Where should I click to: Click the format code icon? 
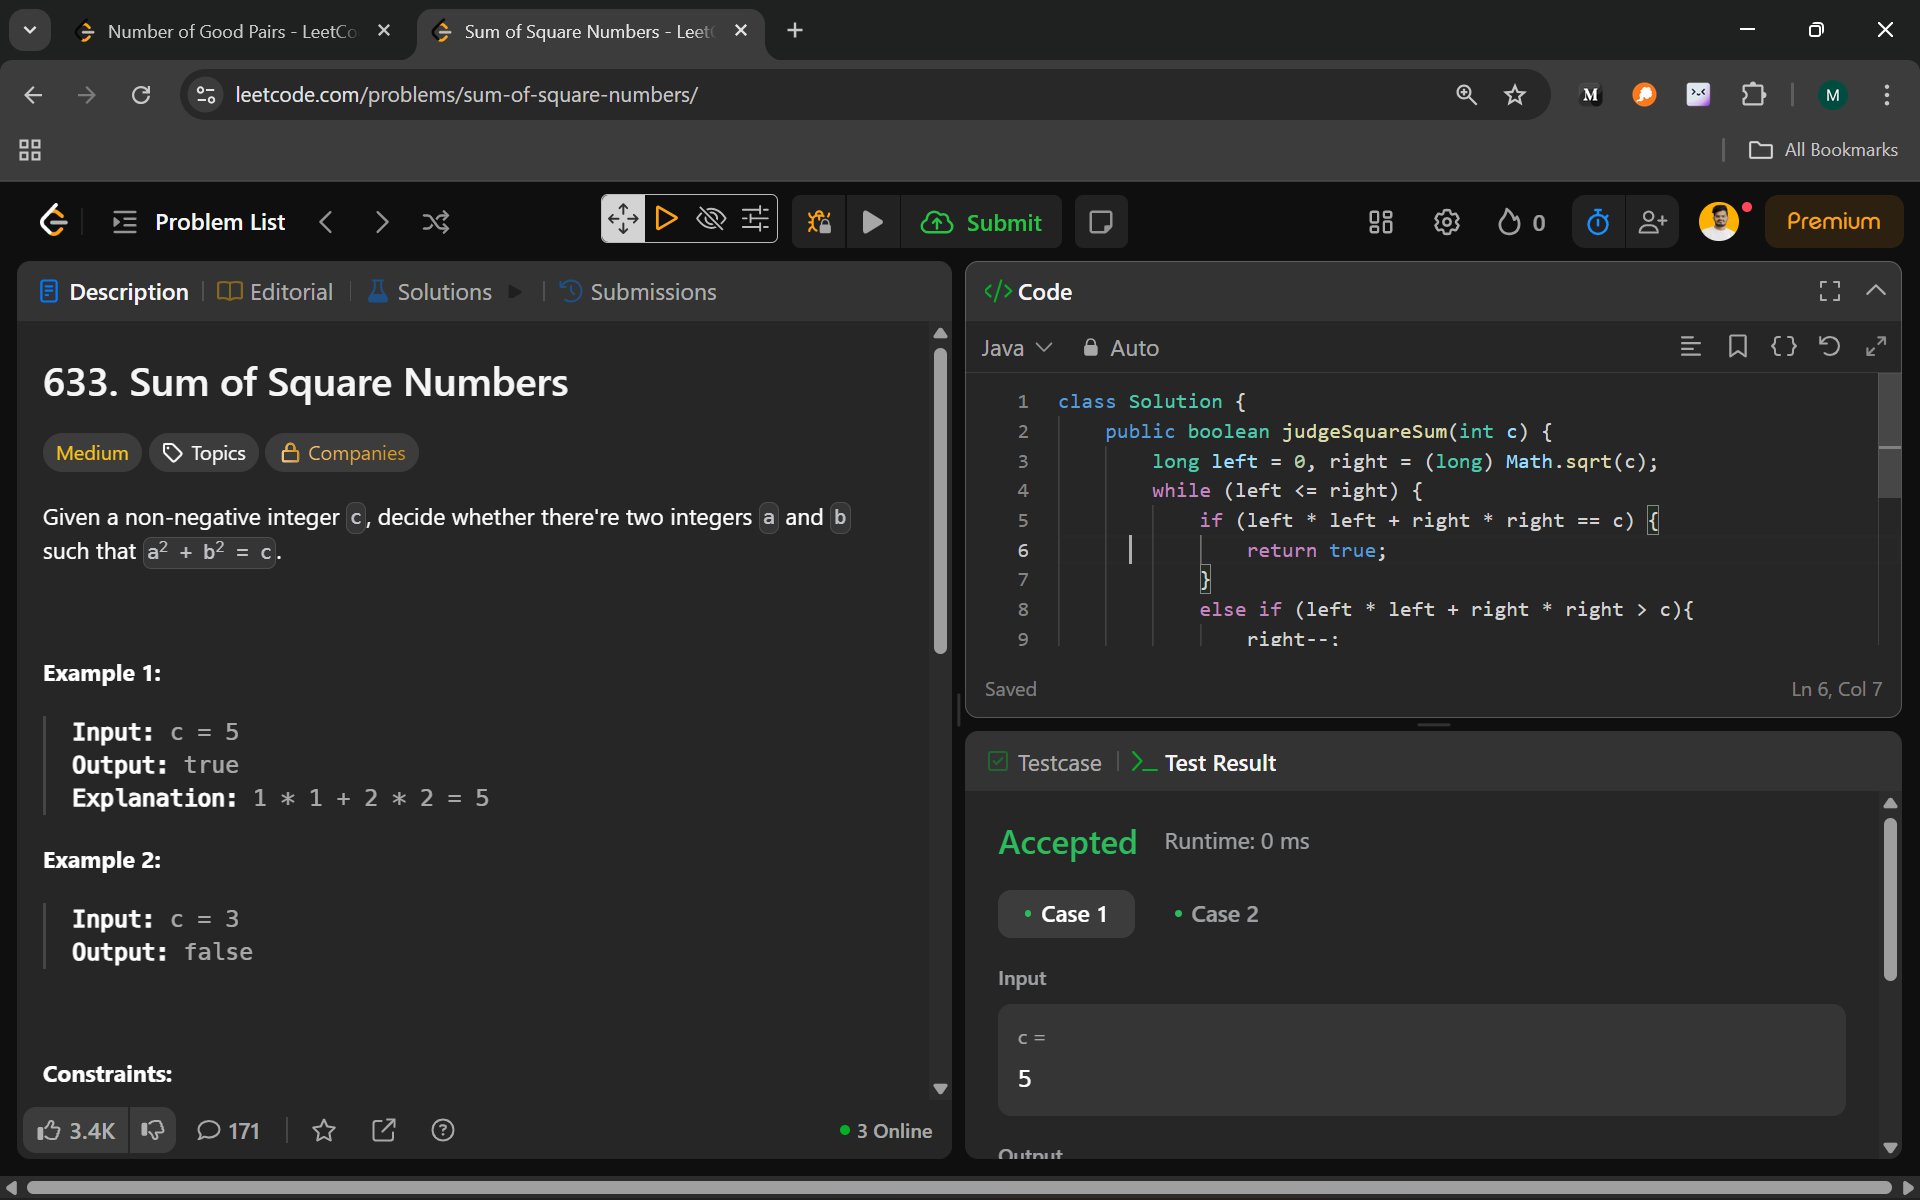[1690, 347]
